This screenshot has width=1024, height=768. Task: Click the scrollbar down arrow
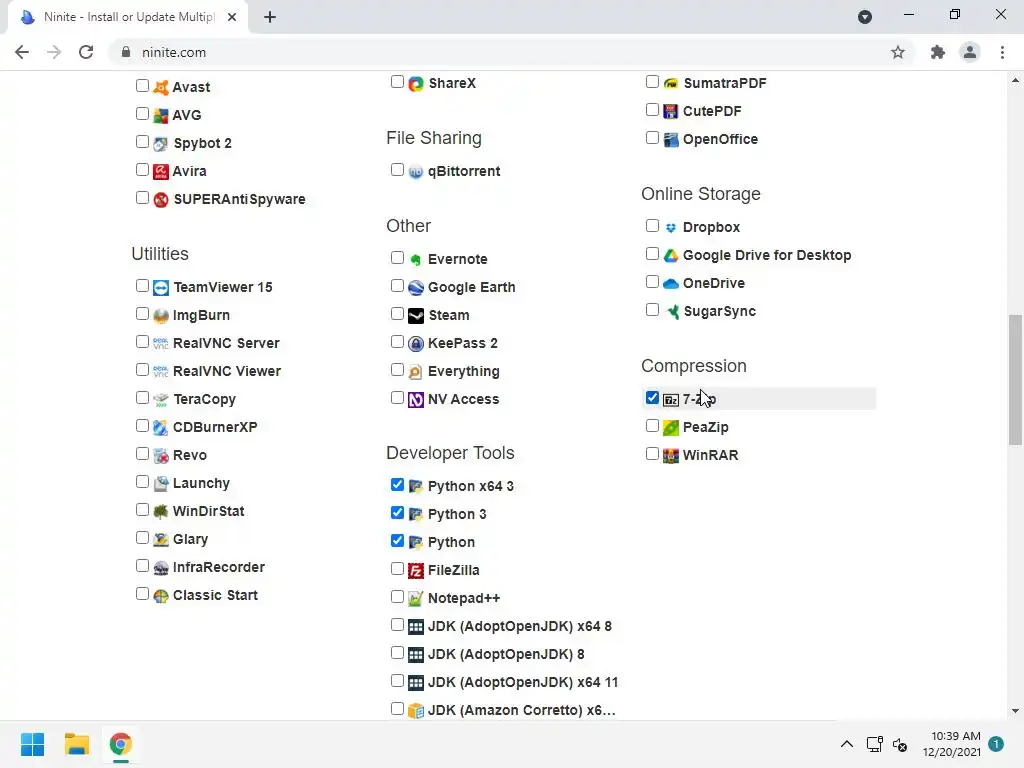[x=1015, y=711]
